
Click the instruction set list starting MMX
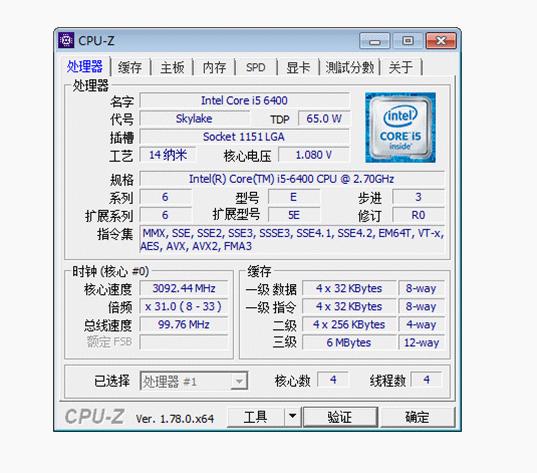pos(292,239)
